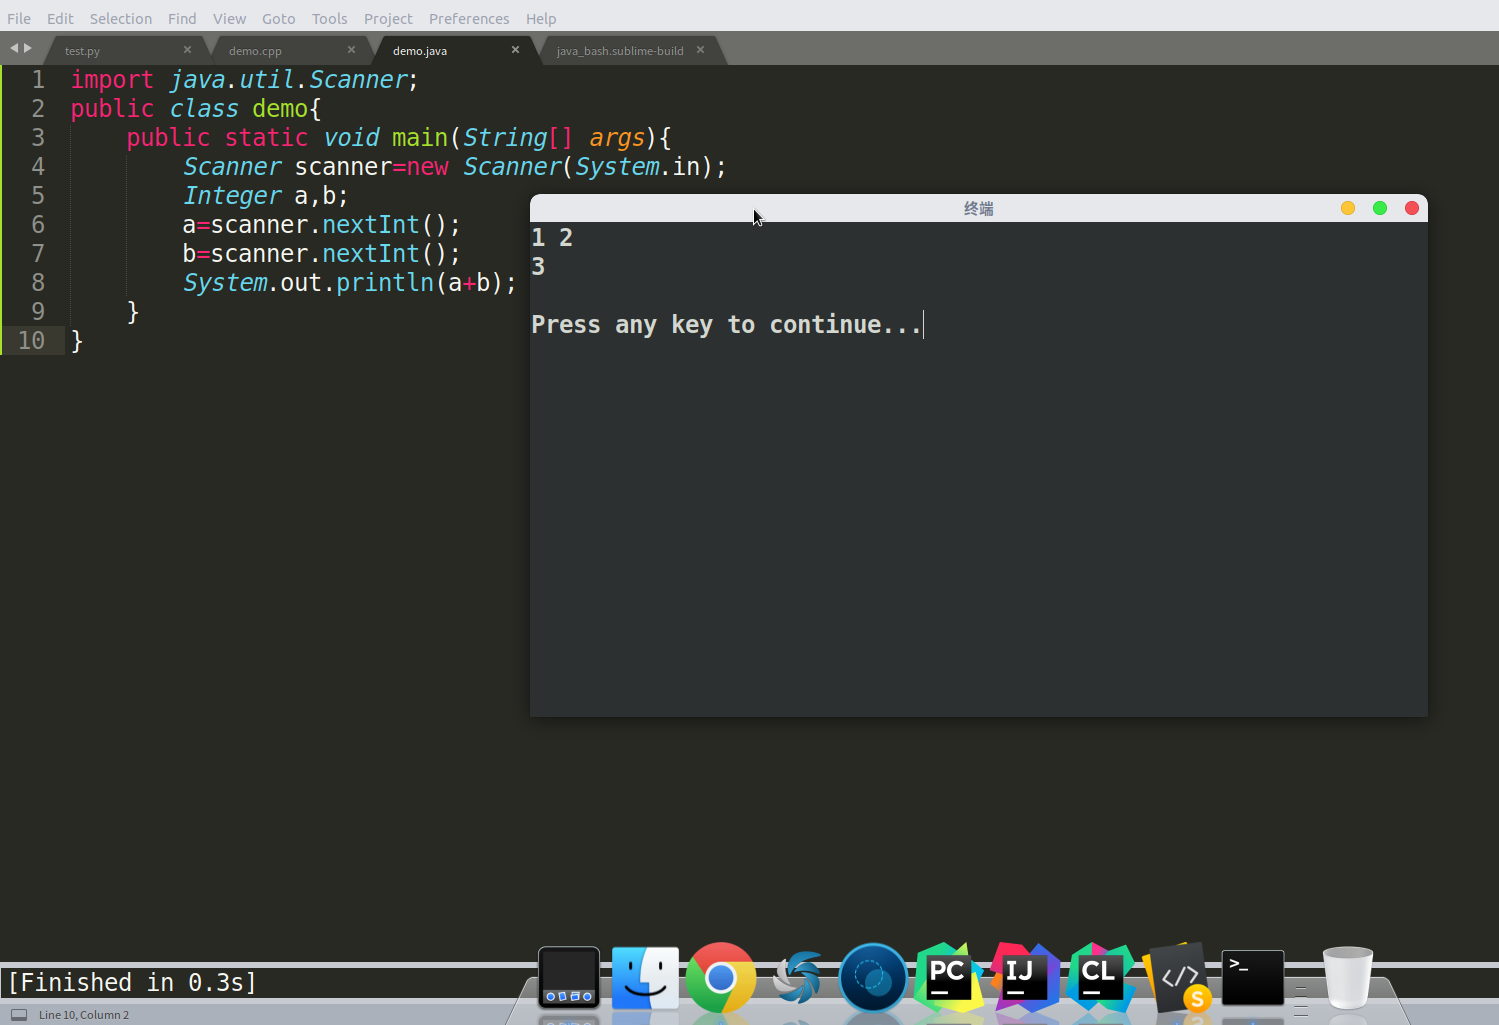Click the desktop preview icon in dock
The height and width of the screenshot is (1025, 1499).
coord(569,977)
